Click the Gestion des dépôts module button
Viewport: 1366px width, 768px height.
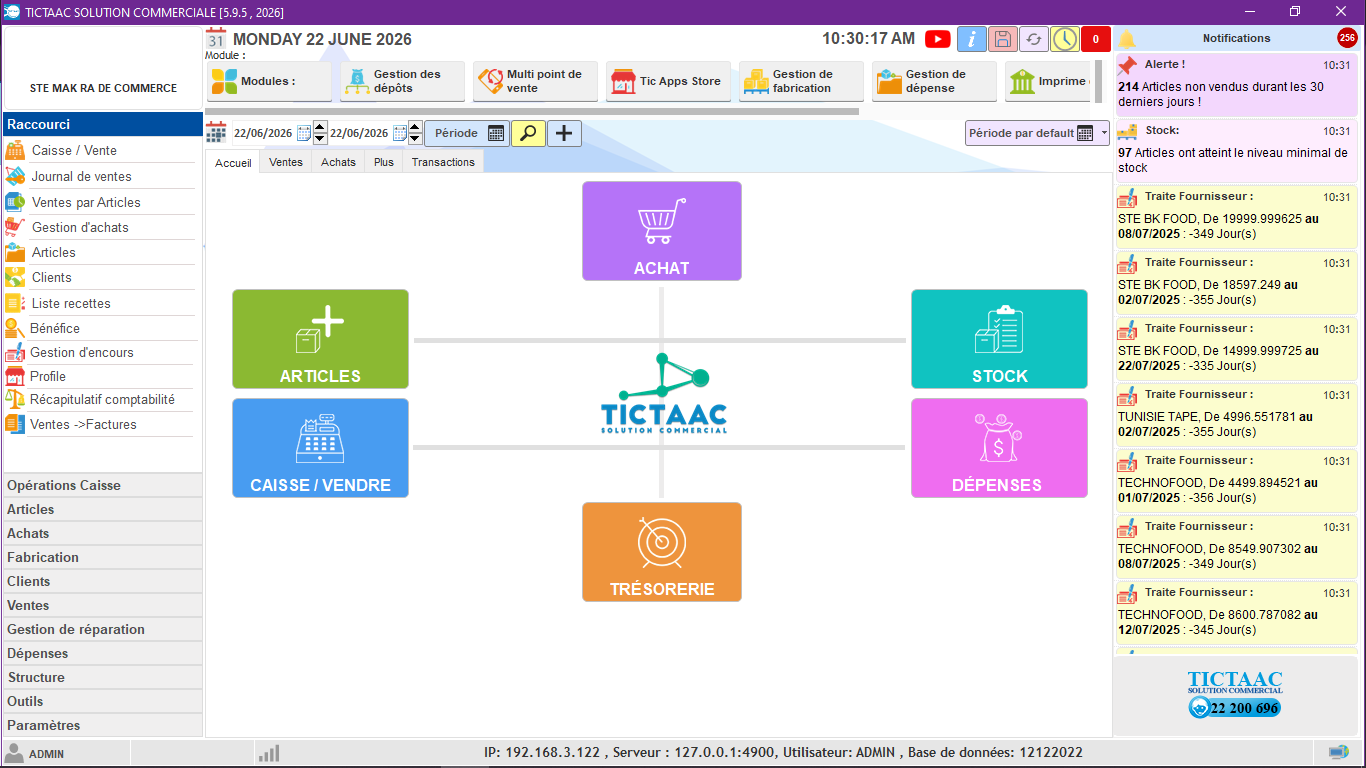click(402, 82)
